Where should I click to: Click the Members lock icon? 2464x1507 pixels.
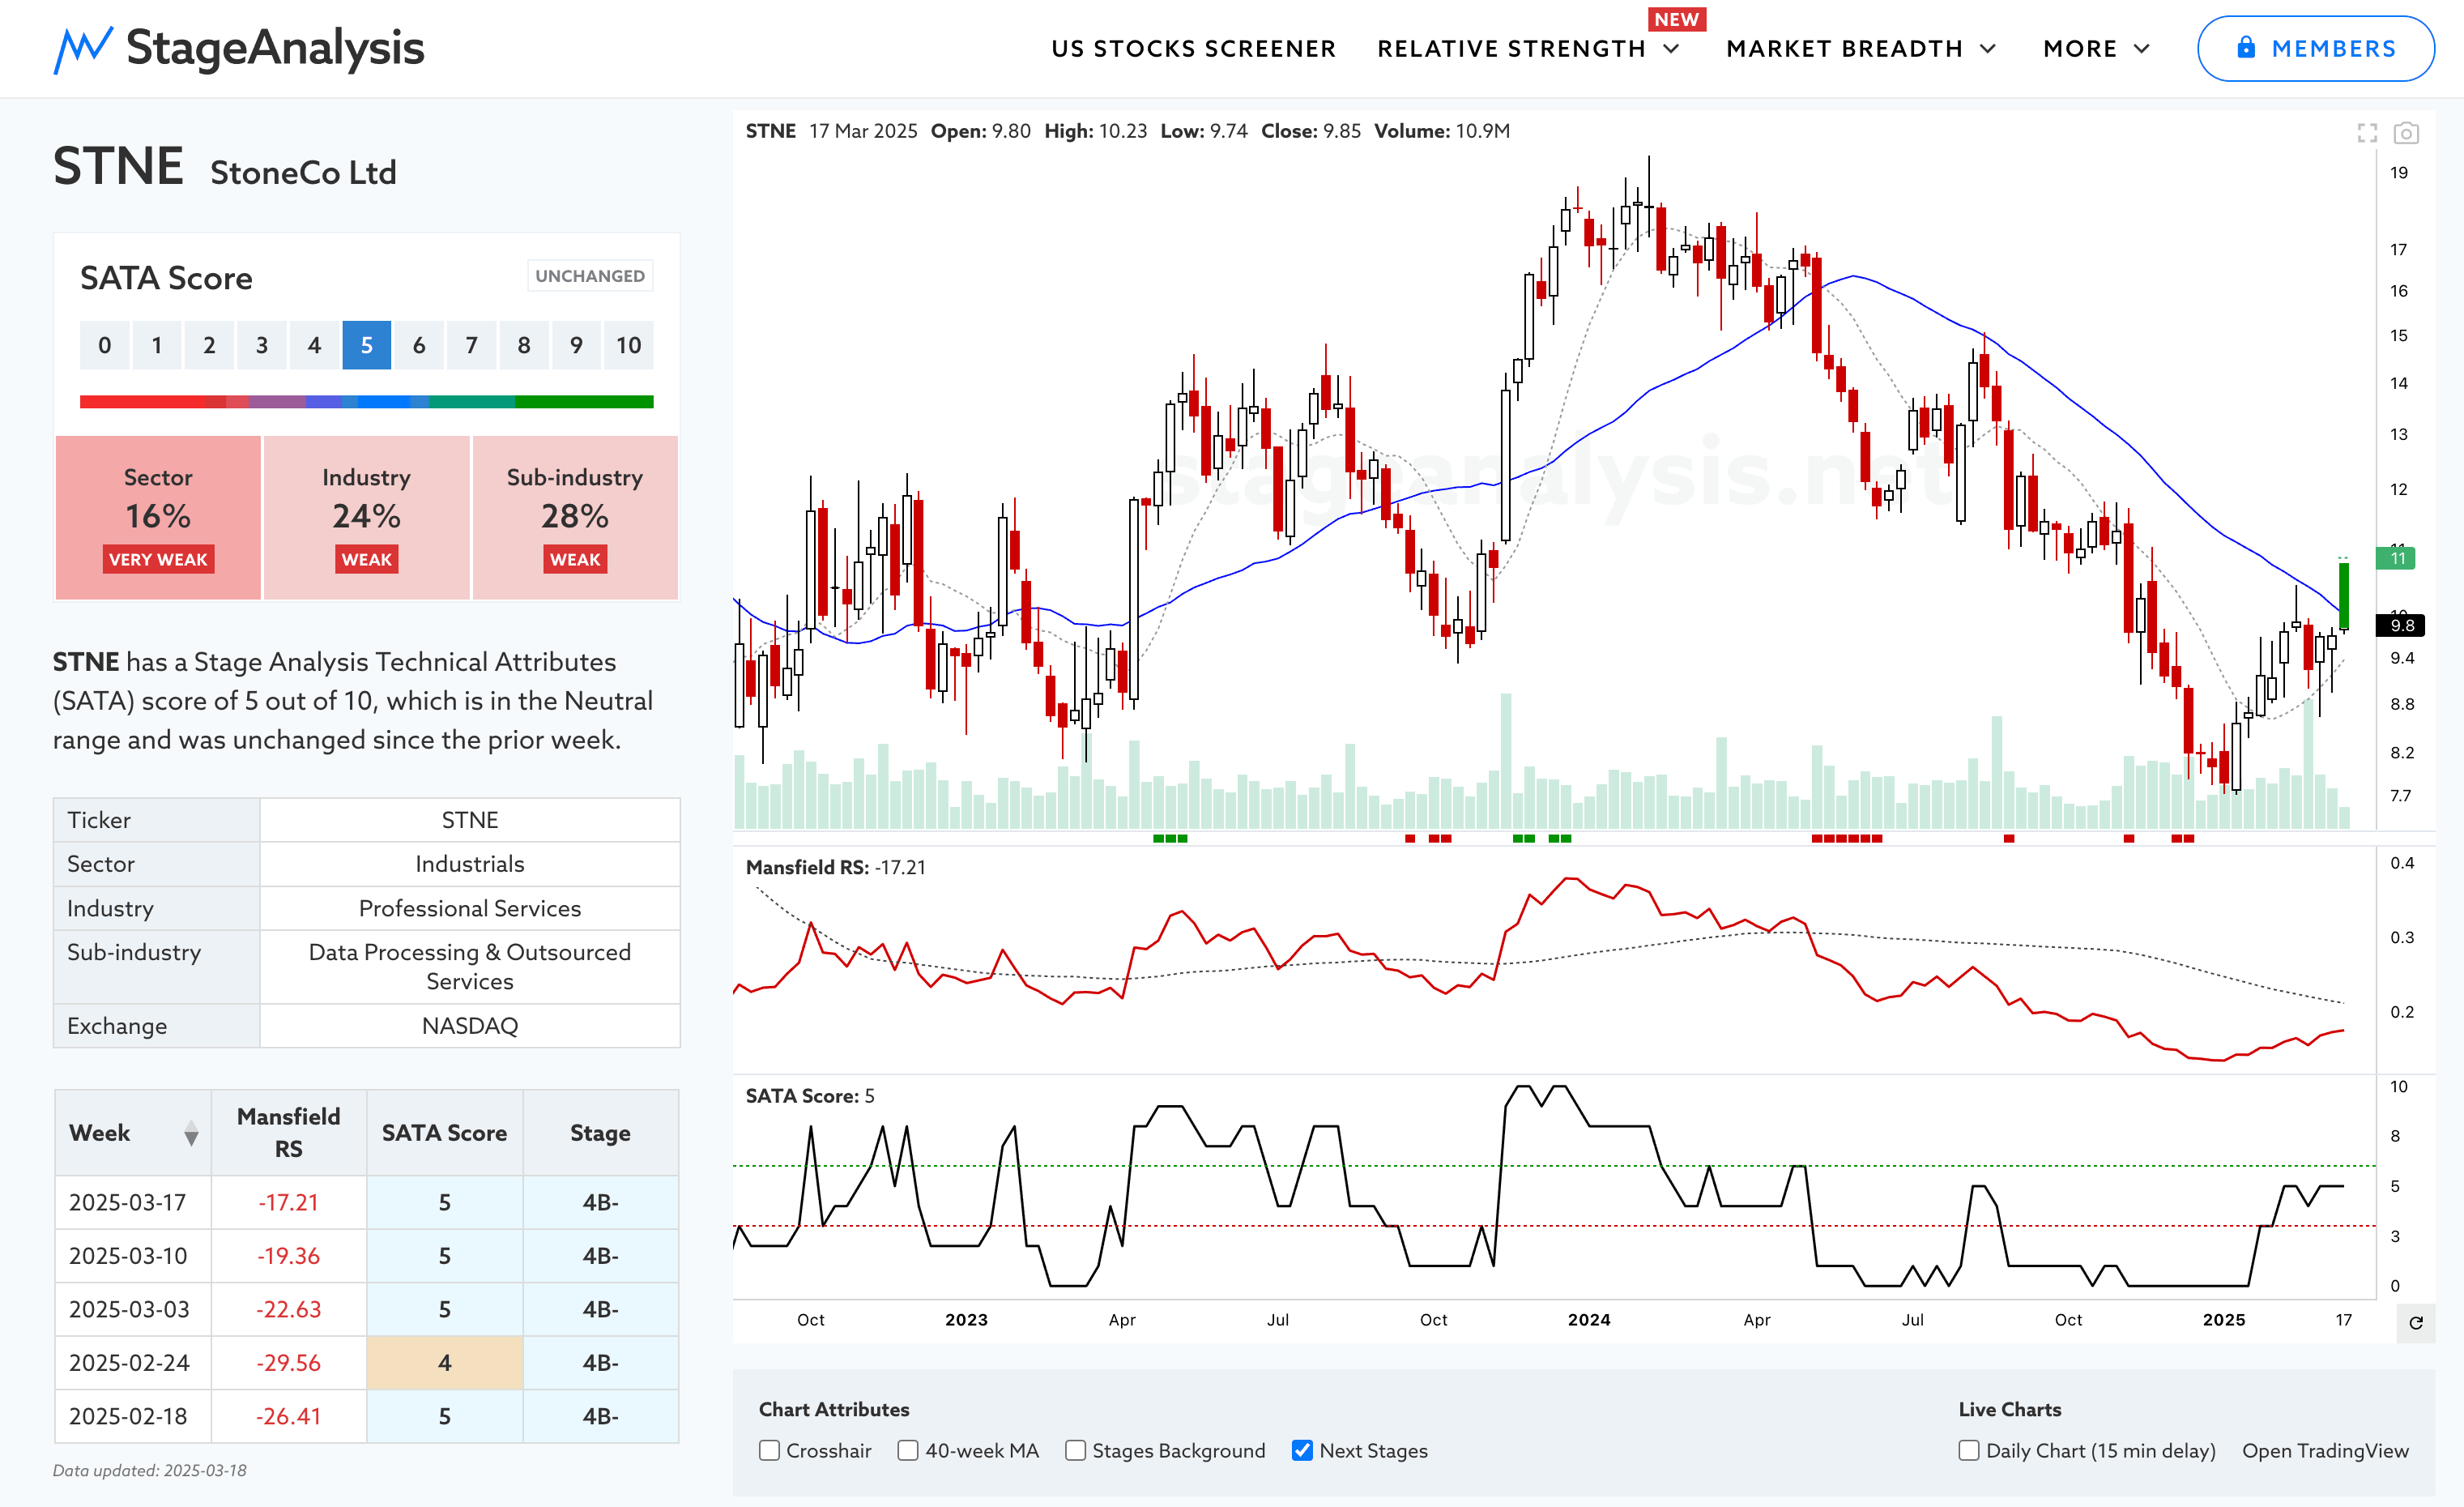tap(2246, 47)
